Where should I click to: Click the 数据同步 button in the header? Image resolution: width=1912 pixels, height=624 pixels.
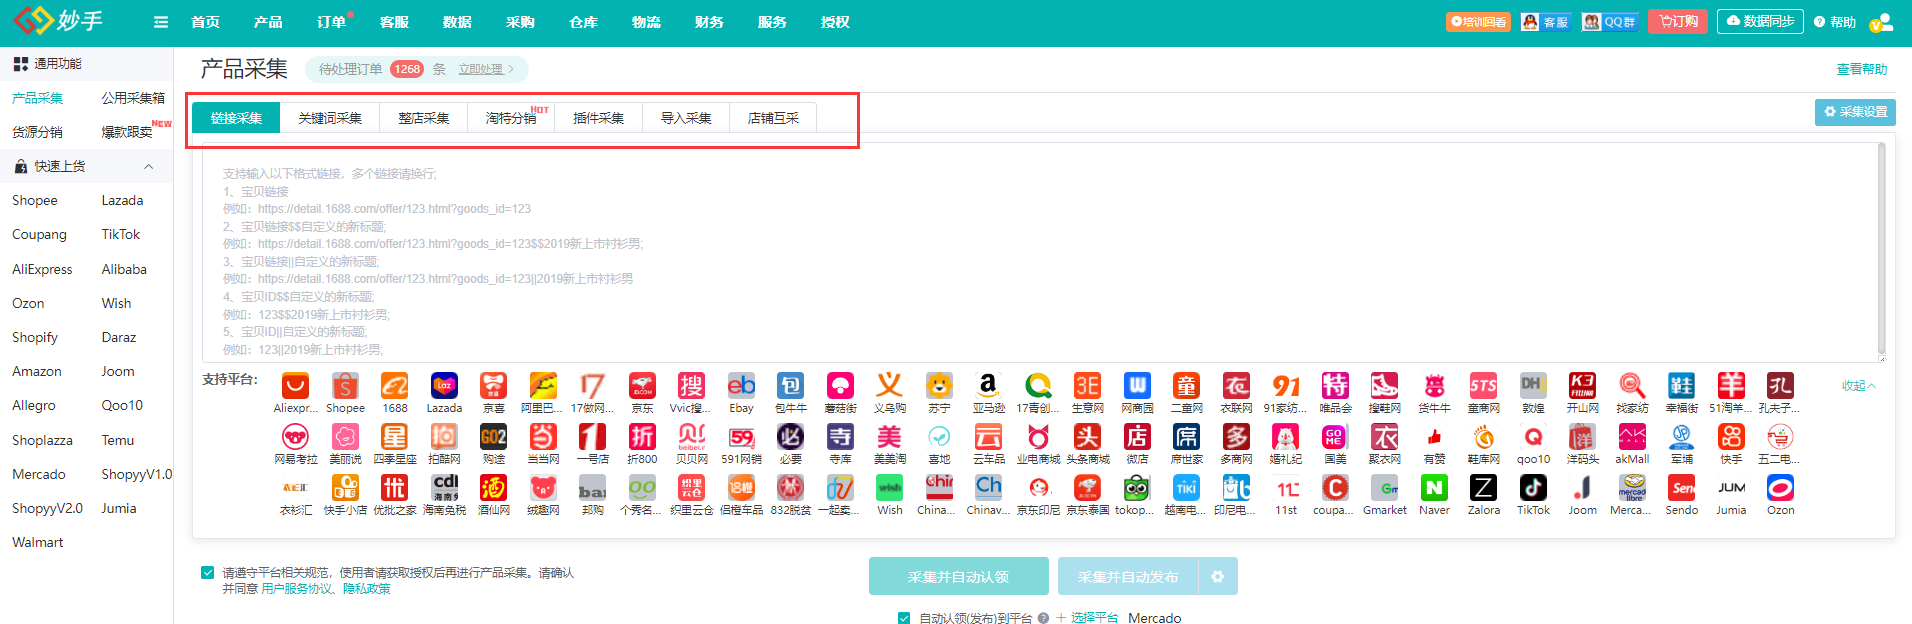[x=1760, y=21]
